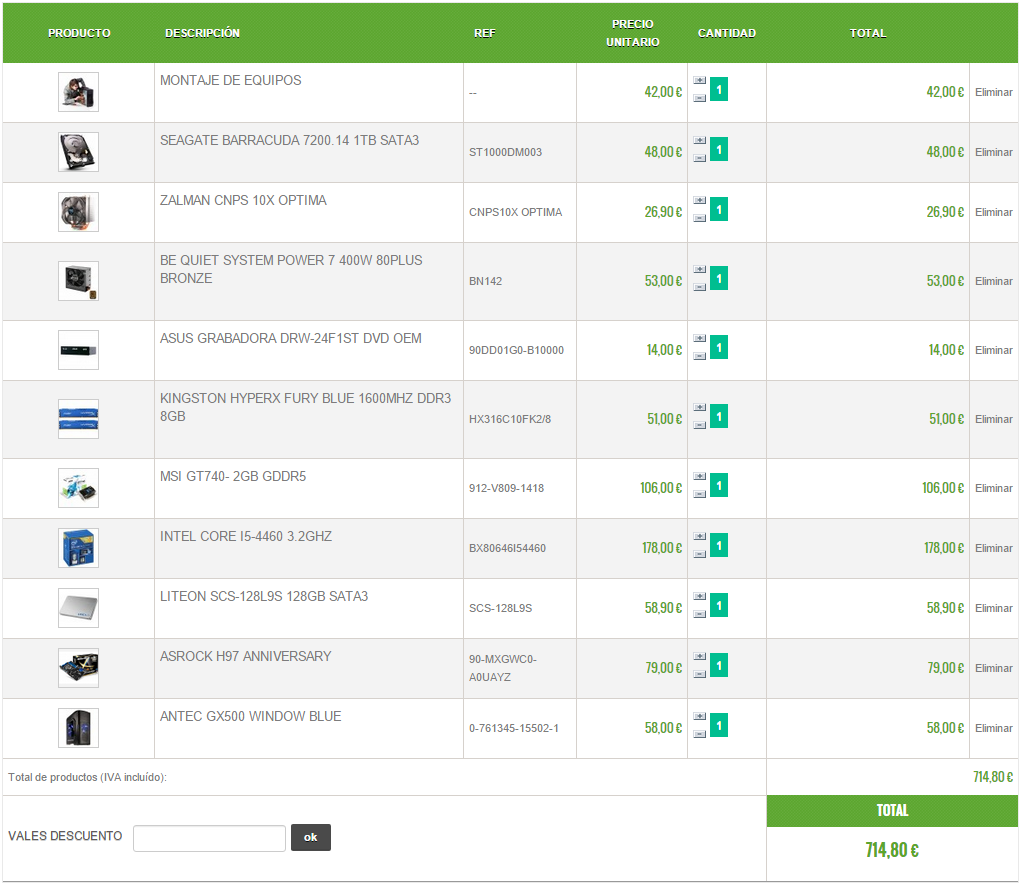Remove Asus Grabadora DVD from cart
The image size is (1022, 886).
pyautogui.click(x=993, y=351)
